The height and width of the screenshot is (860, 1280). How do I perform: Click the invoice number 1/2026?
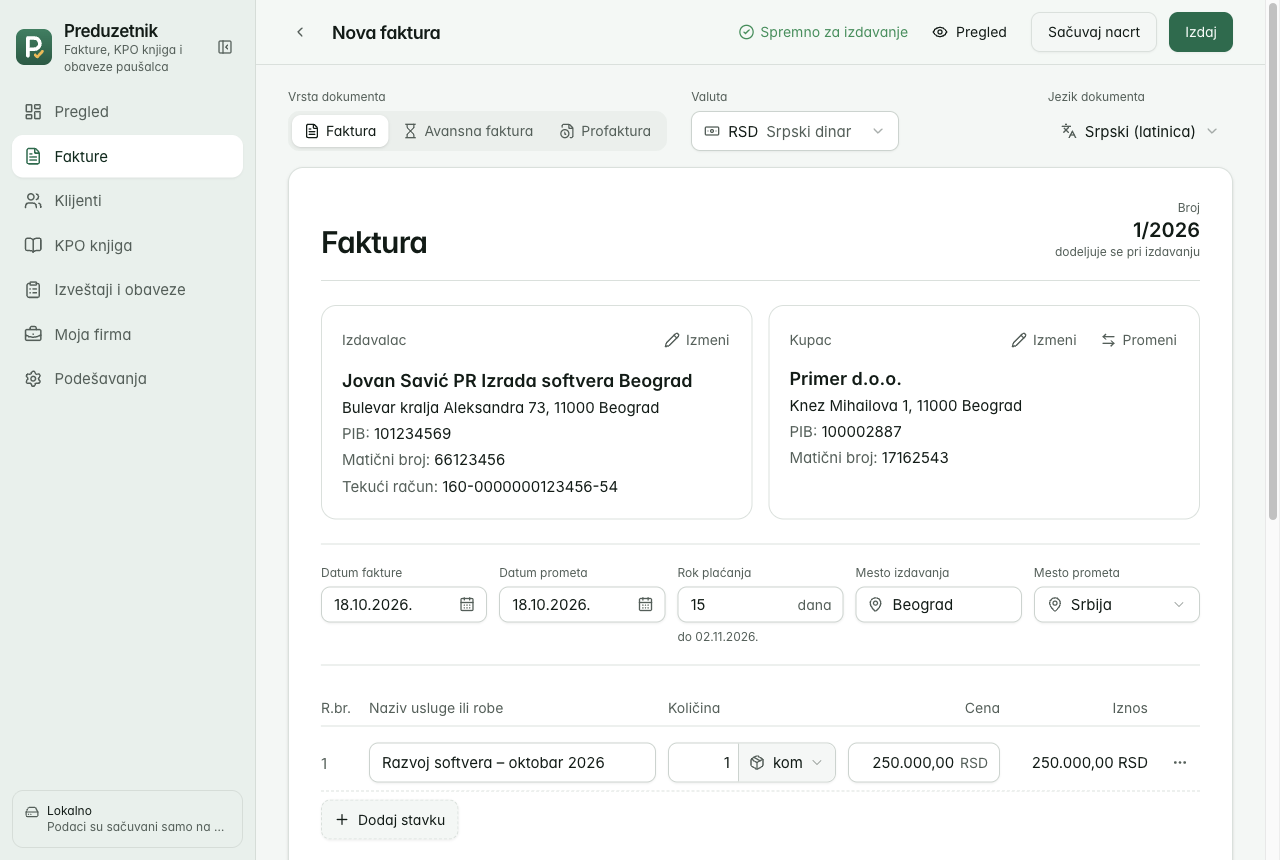1166,230
